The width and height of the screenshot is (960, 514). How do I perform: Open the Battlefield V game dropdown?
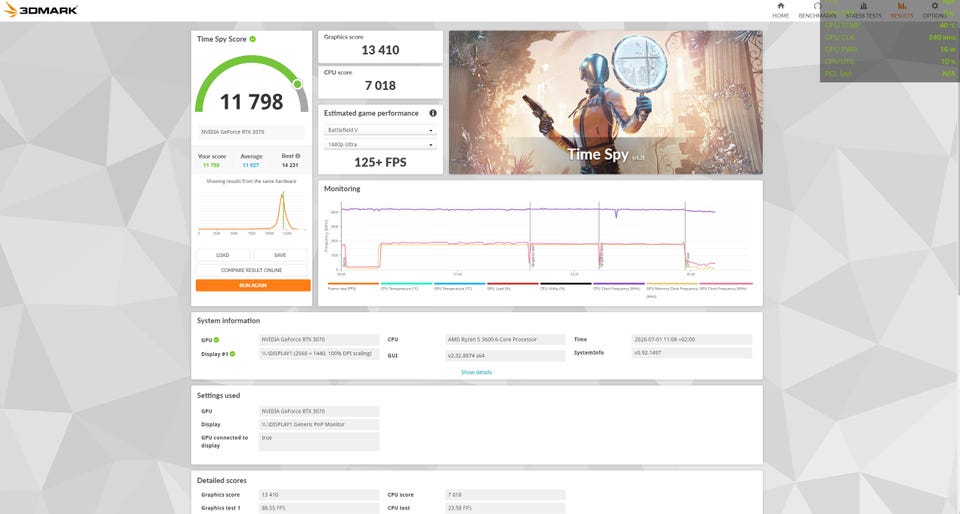click(x=380, y=130)
